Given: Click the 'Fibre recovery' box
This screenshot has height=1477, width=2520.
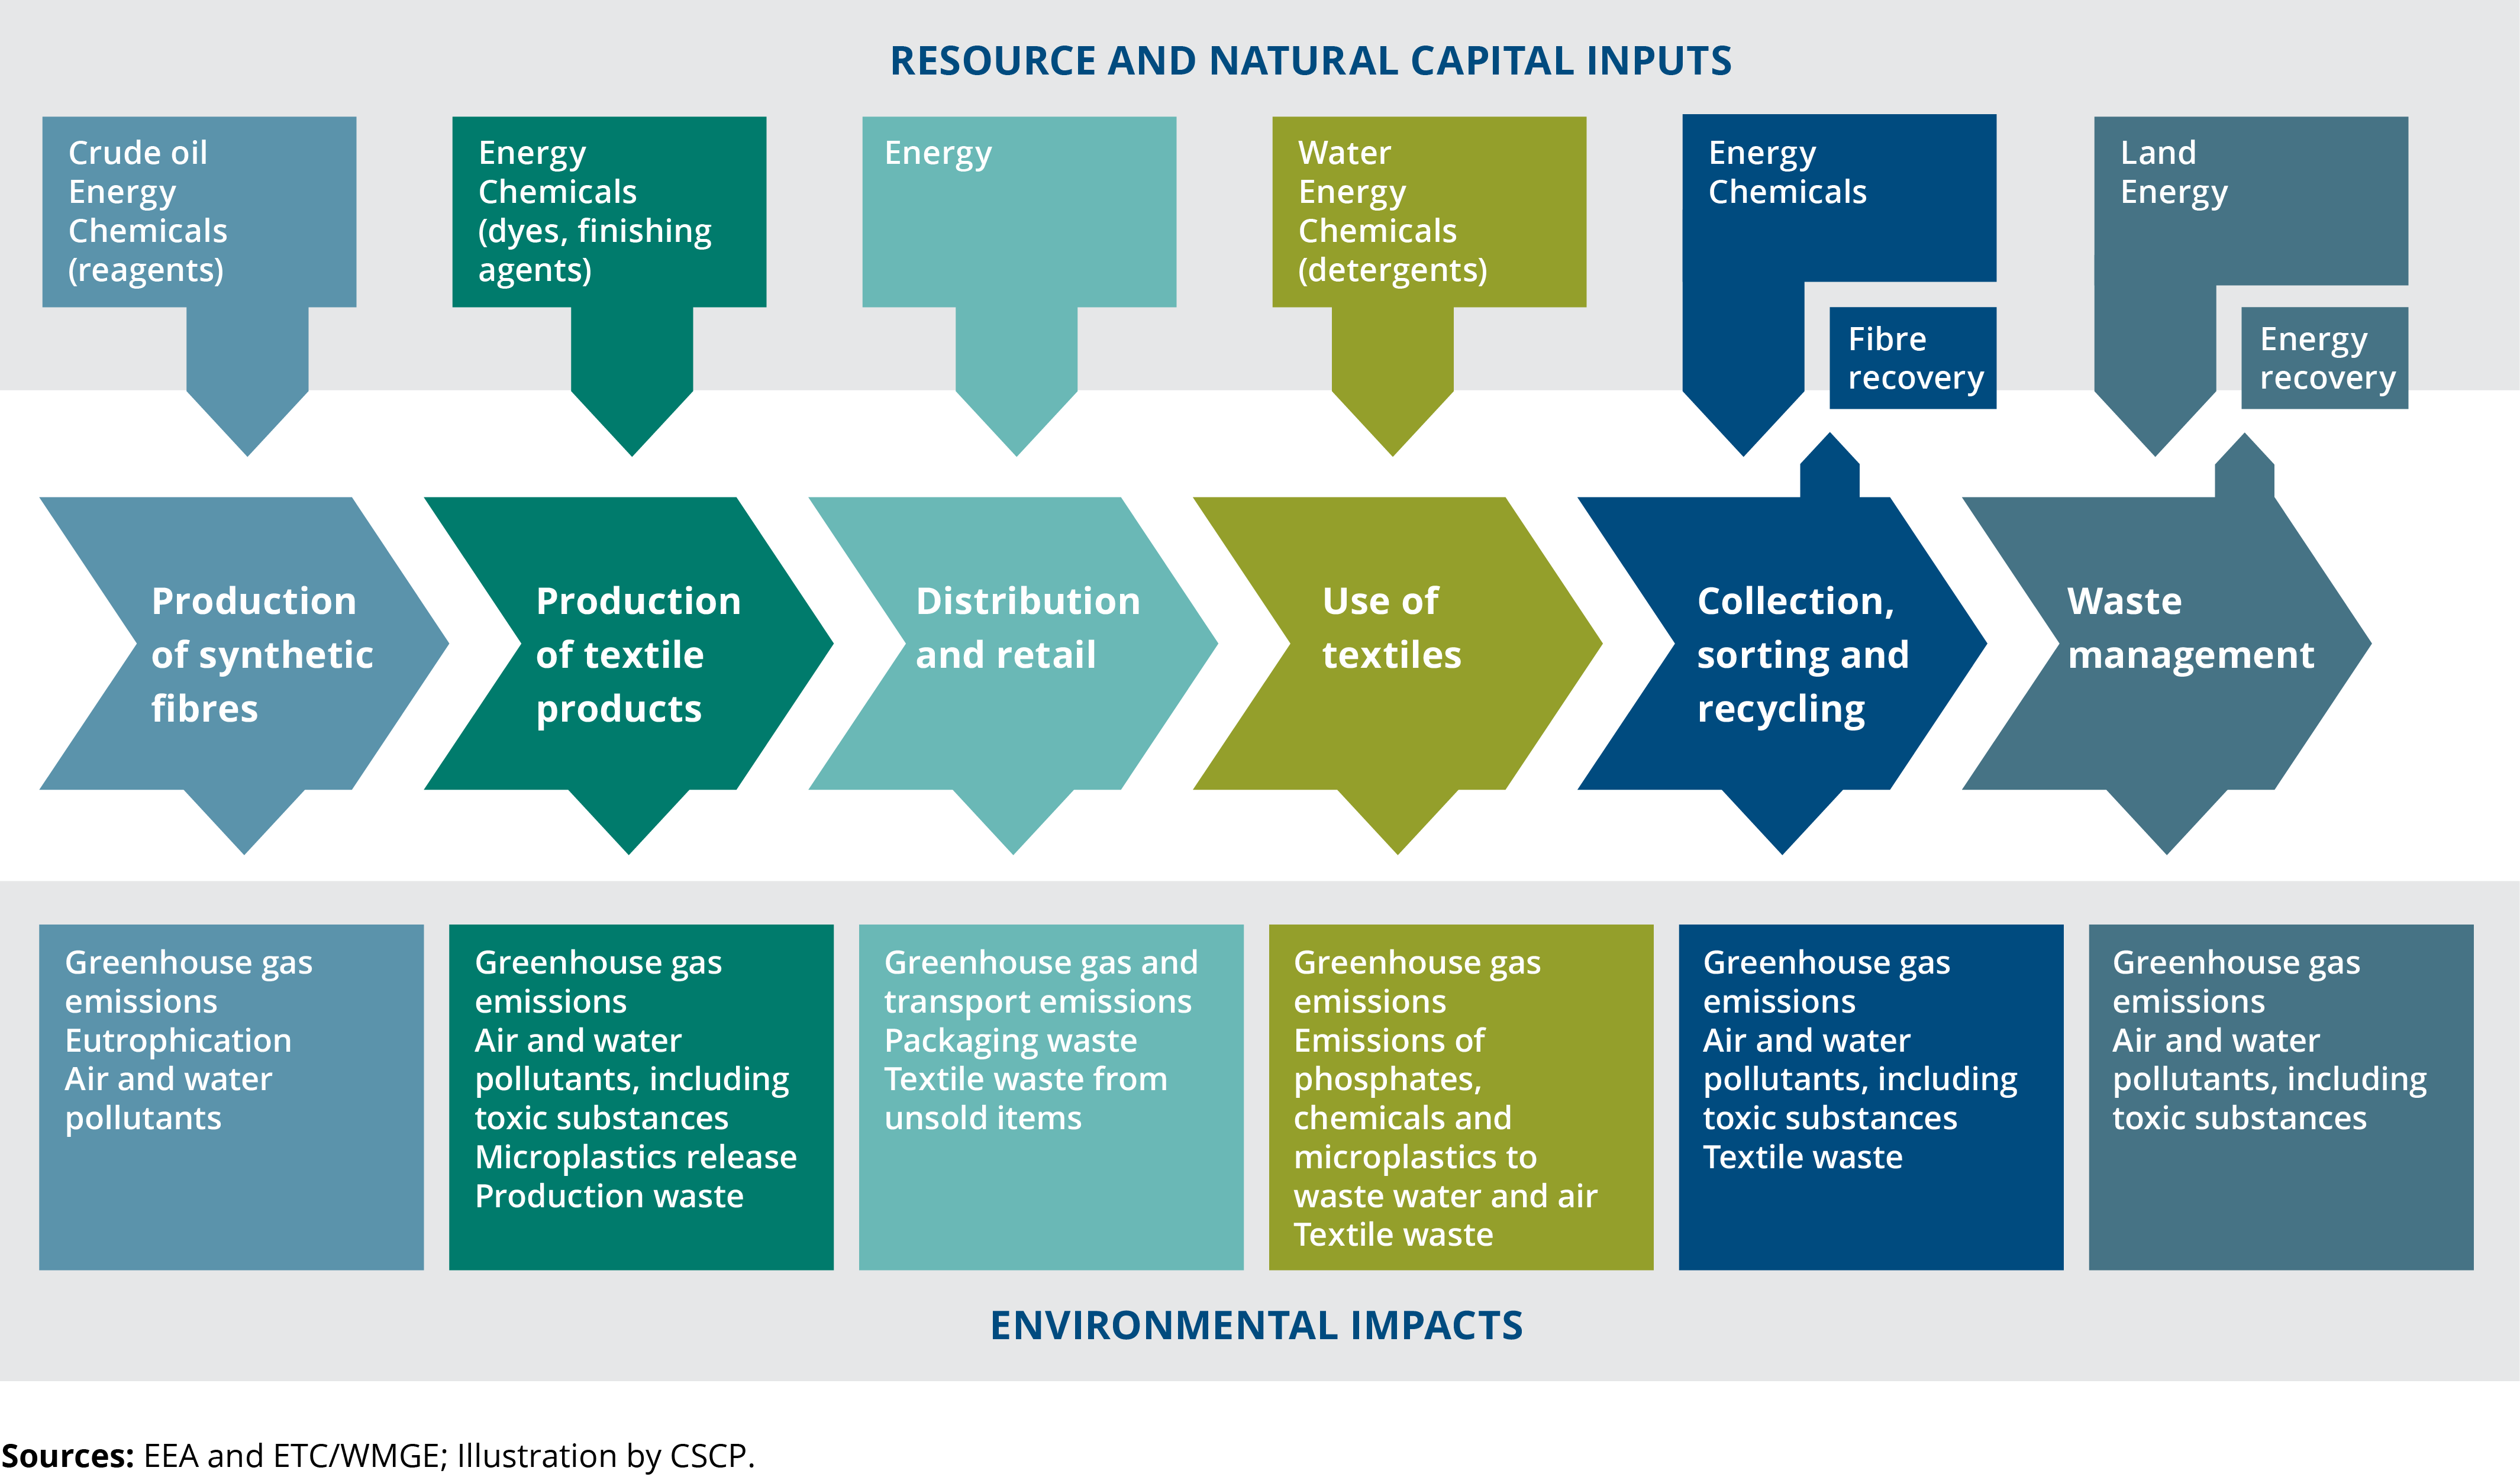Looking at the screenshot, I should (x=1913, y=358).
